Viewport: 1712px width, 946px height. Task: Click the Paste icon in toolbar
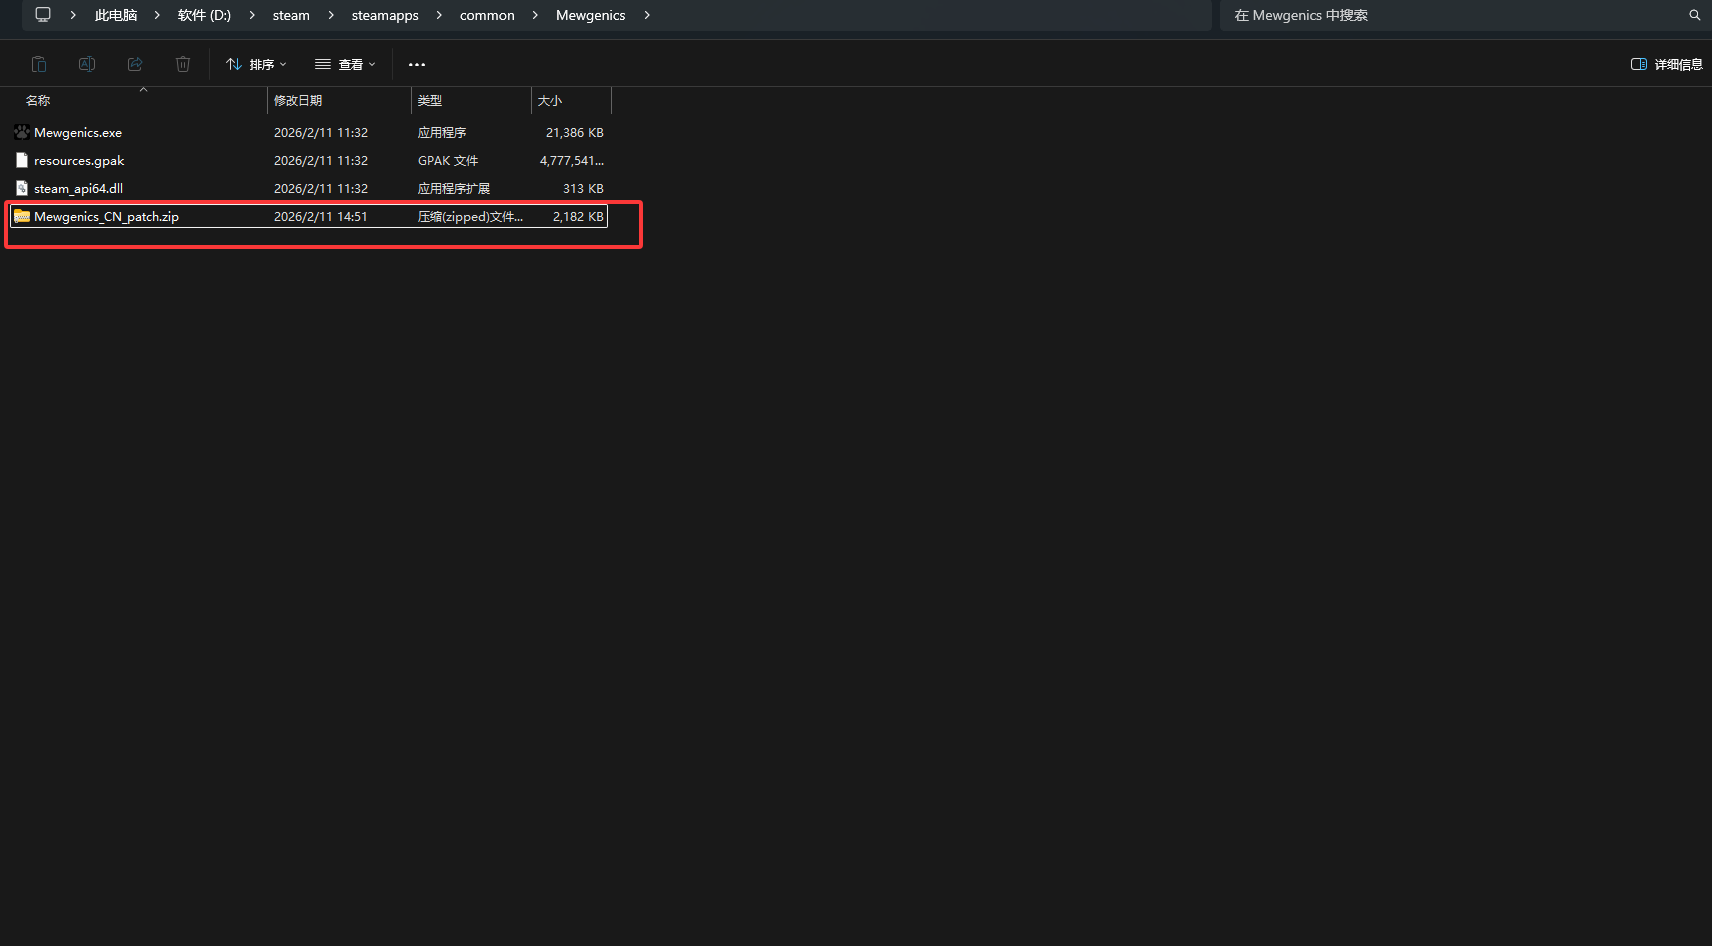(x=39, y=64)
